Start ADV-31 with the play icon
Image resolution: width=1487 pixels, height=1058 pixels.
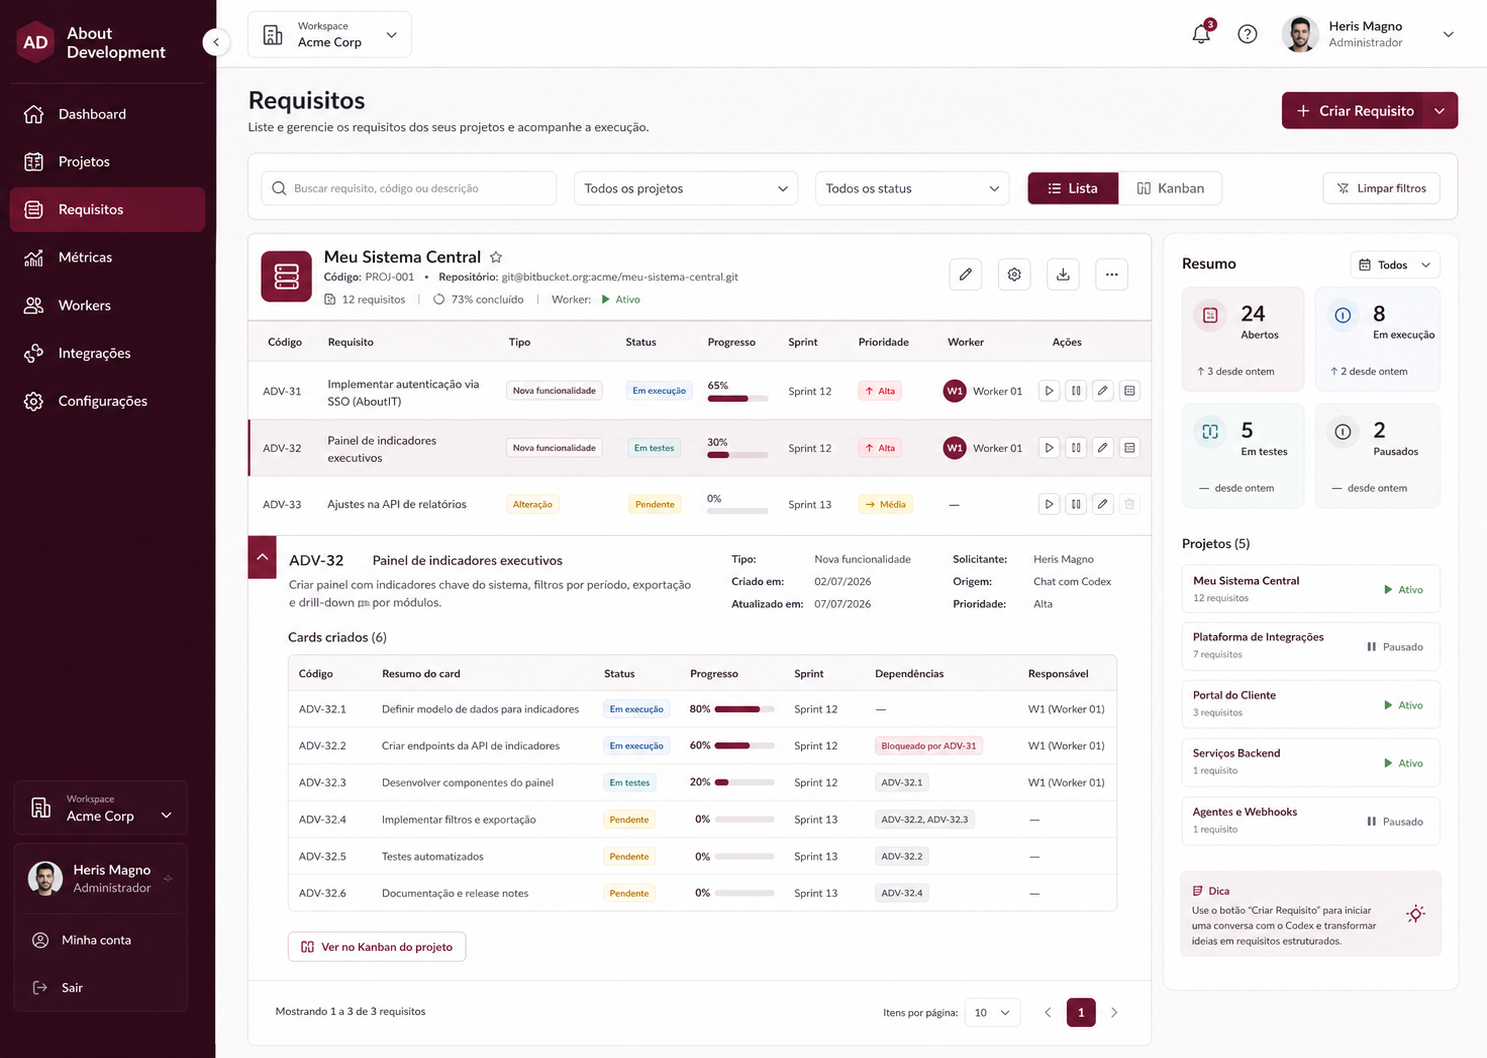click(x=1049, y=391)
